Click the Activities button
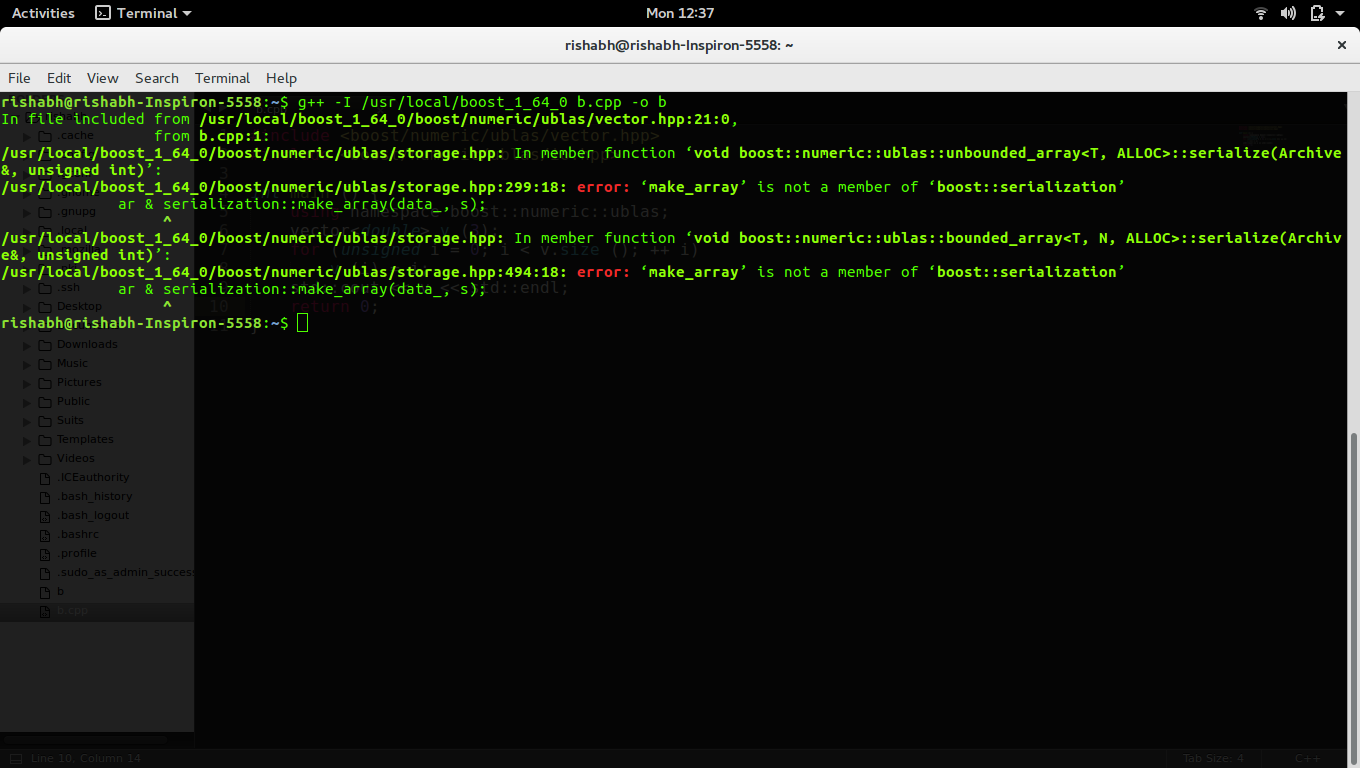Viewport: 1360px width, 768px height. click(43, 13)
